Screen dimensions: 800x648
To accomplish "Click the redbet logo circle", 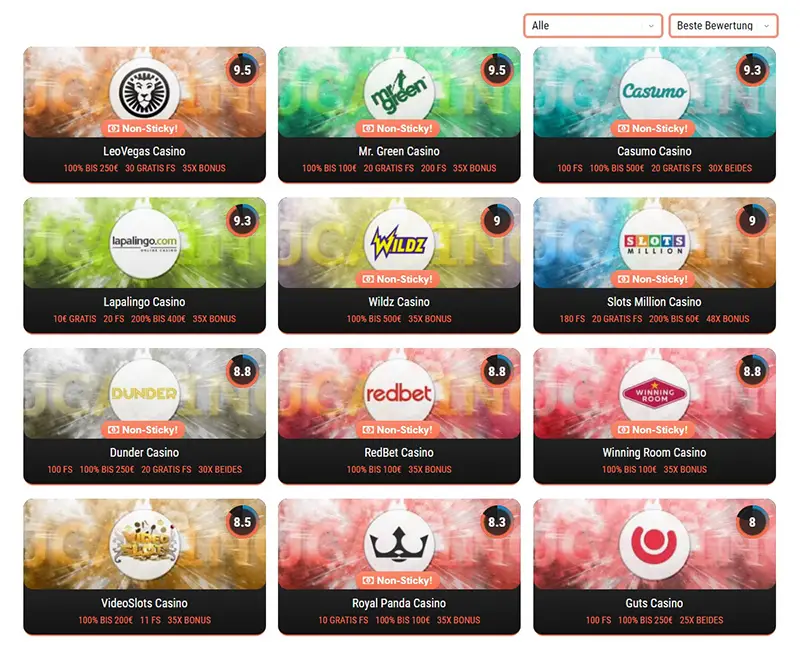I will 399,393.
